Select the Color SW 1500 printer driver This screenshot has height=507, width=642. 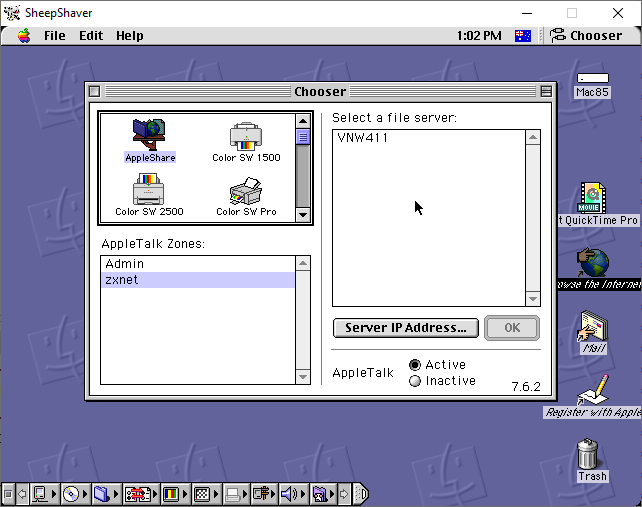pos(246,142)
